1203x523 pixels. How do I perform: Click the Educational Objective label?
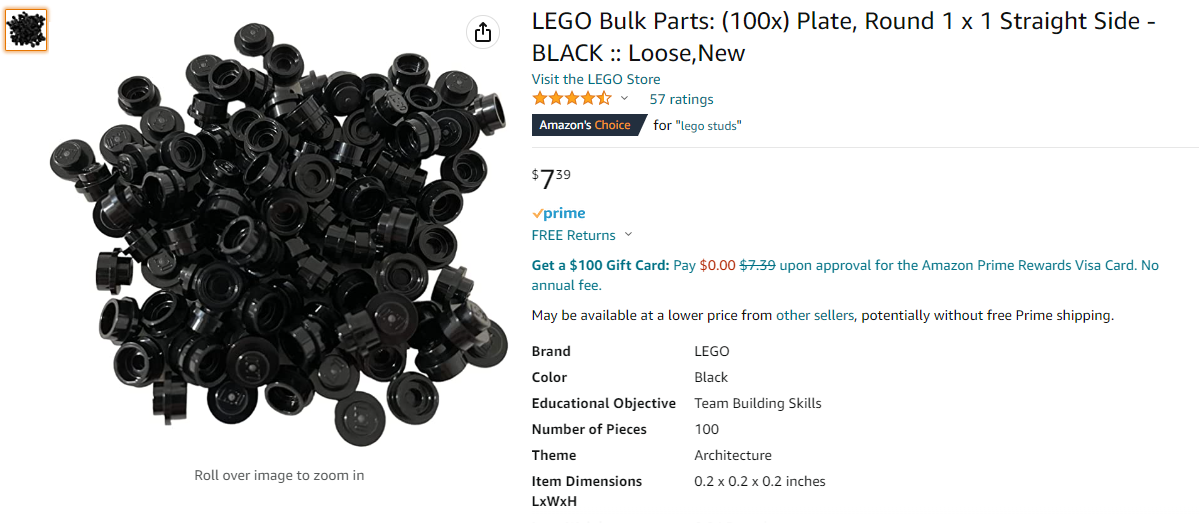click(x=604, y=403)
